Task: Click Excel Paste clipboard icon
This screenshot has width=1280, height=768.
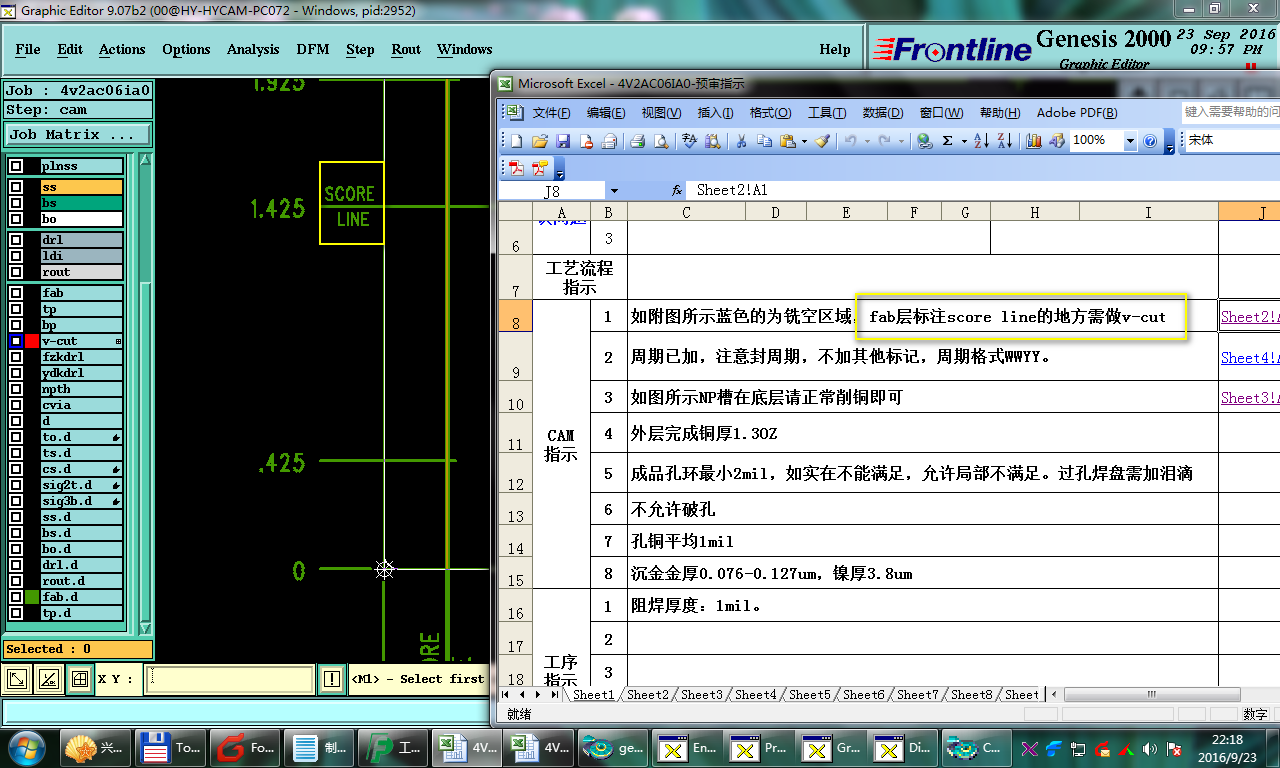Action: coord(787,141)
